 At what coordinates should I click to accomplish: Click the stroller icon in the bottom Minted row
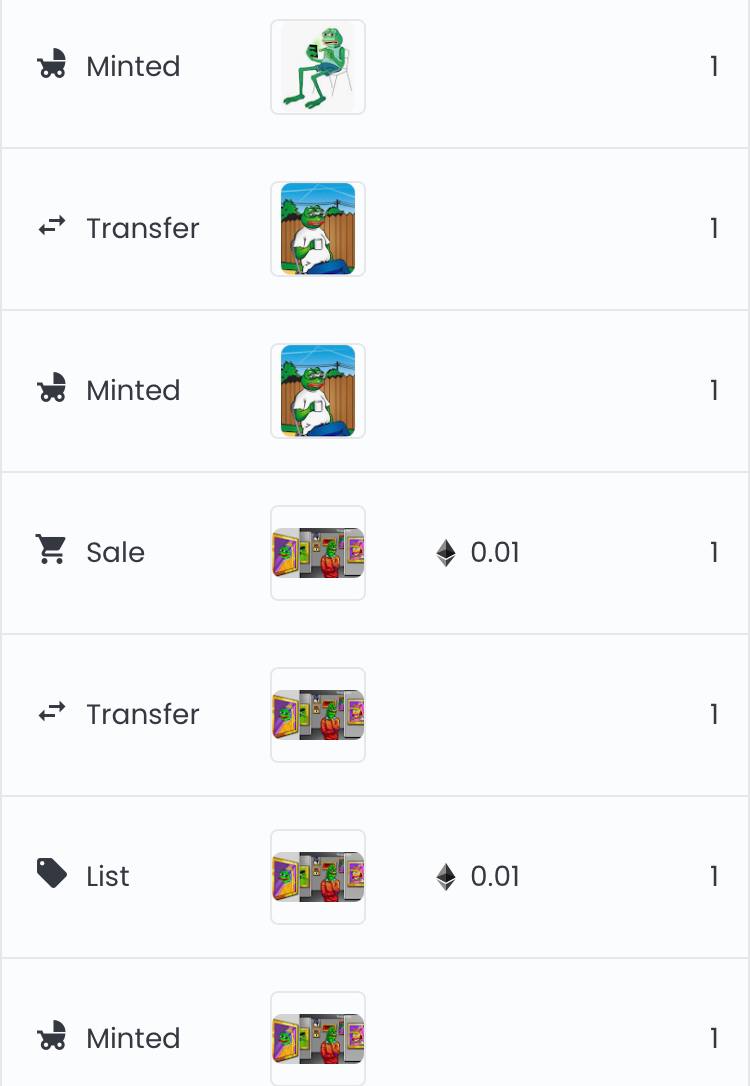pyautogui.click(x=51, y=1036)
